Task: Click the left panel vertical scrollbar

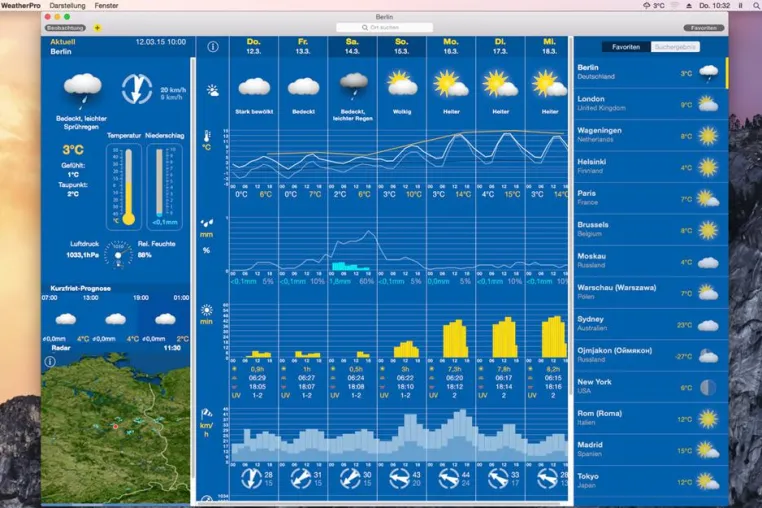Action: click(193, 267)
